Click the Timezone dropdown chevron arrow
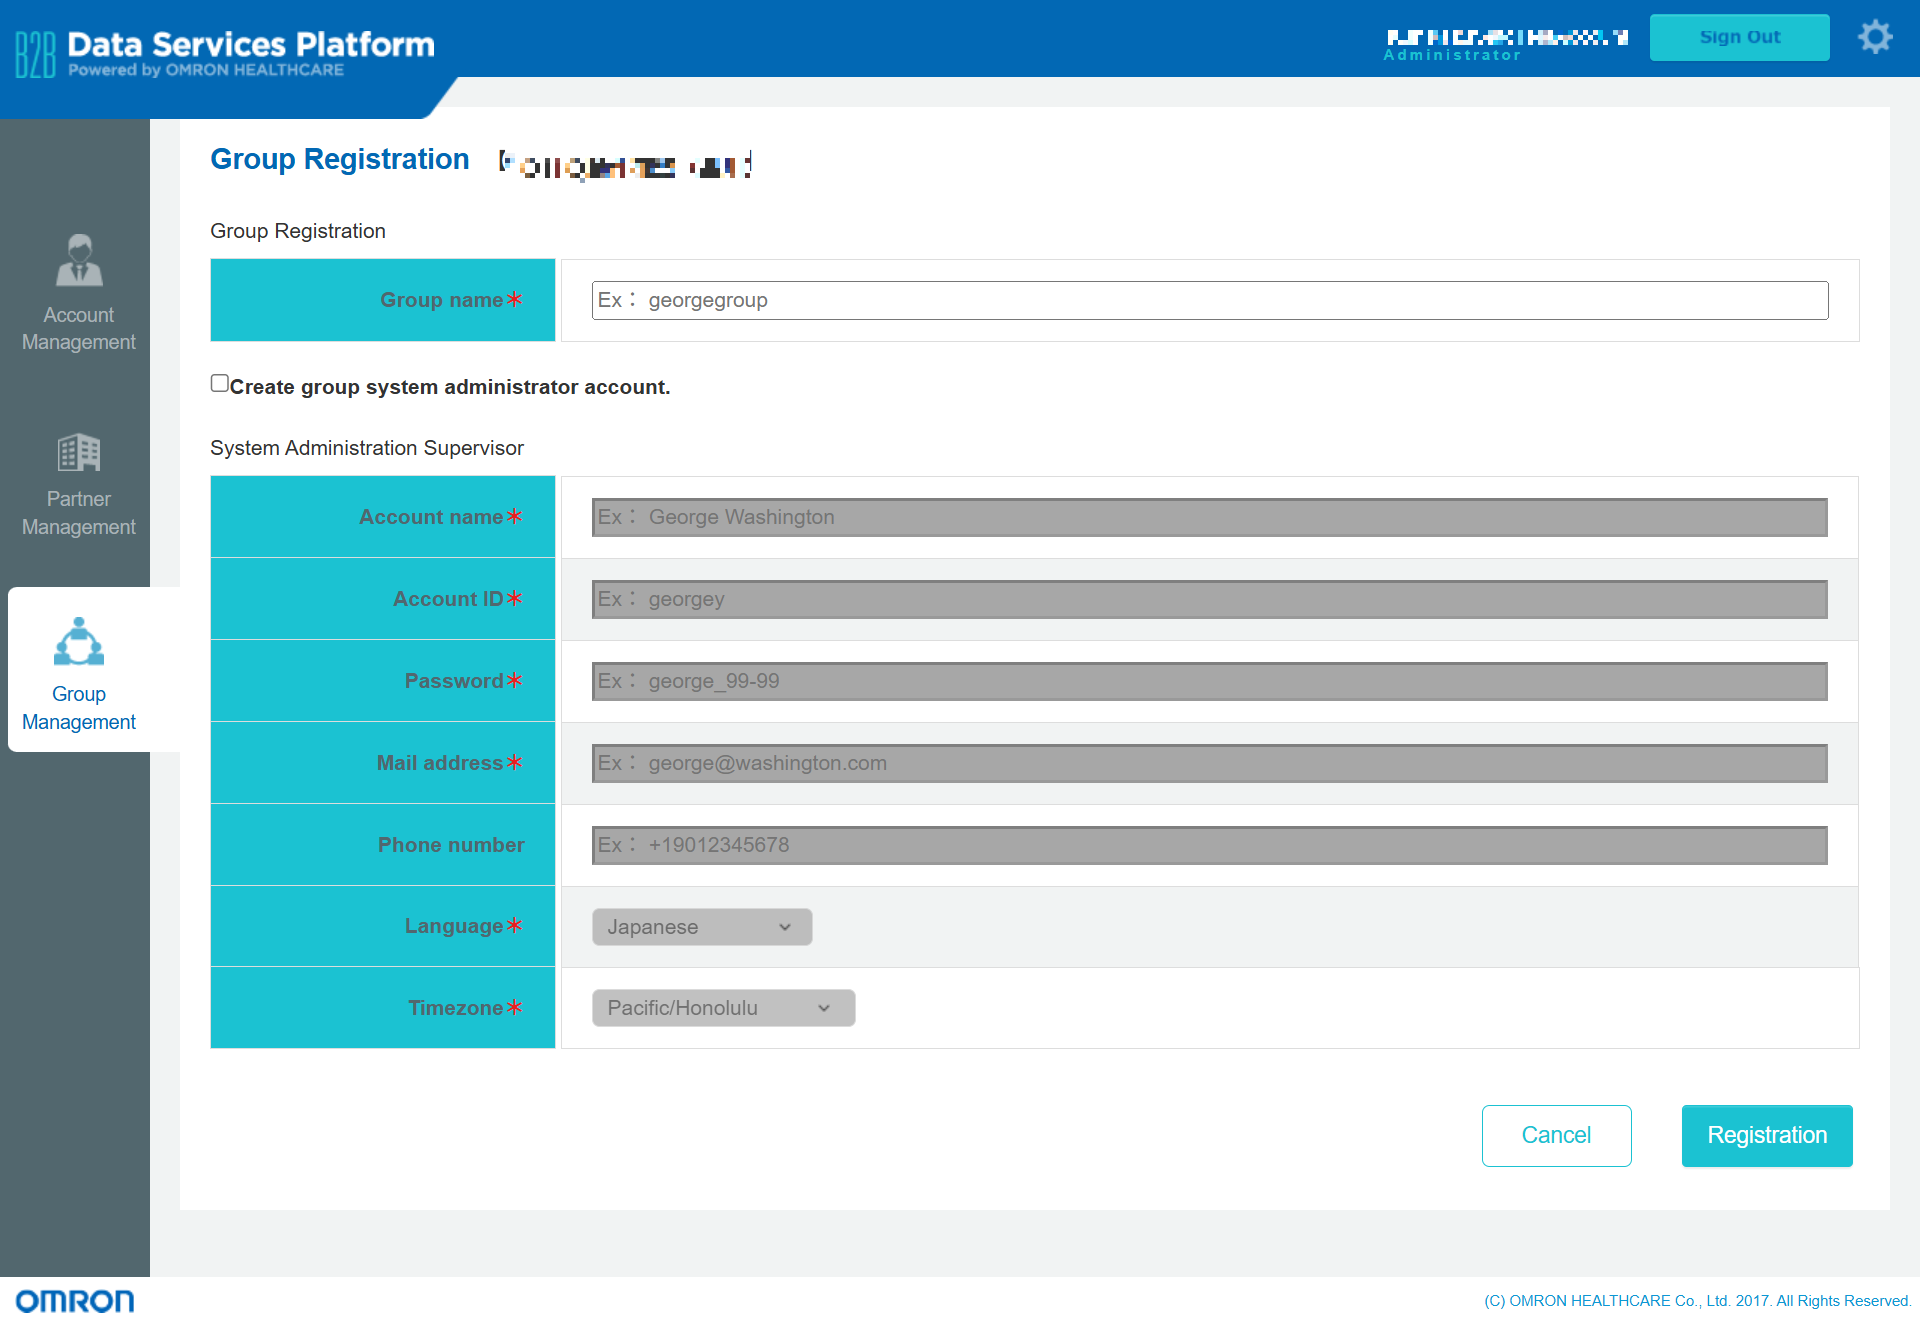The image size is (1920, 1321). (824, 1008)
